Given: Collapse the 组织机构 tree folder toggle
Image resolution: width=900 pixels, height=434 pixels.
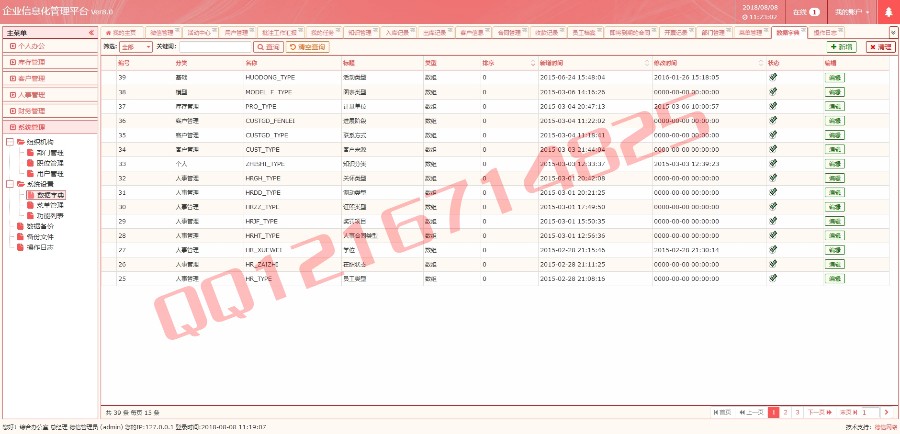Looking at the screenshot, I should [x=10, y=142].
